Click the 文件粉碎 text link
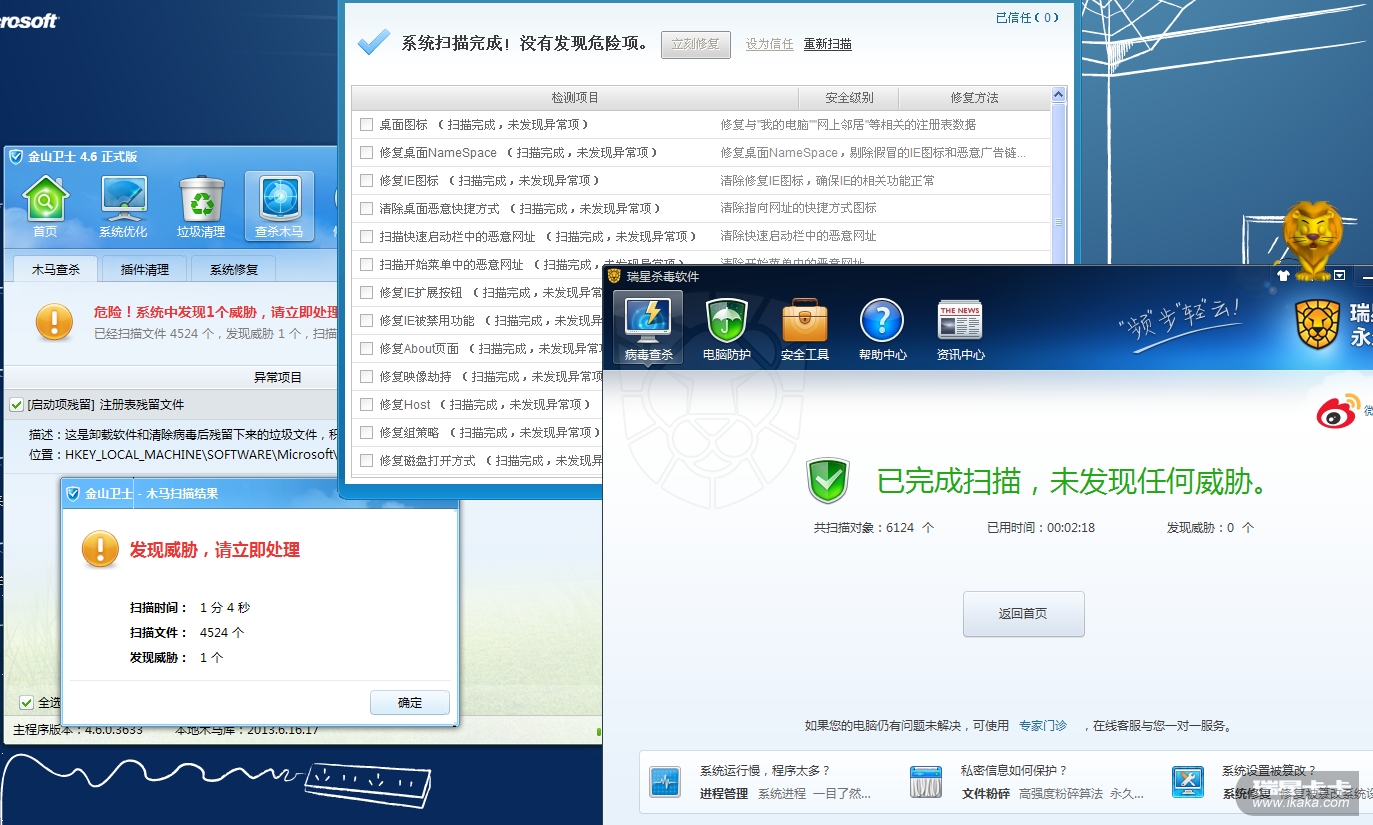The width and height of the screenshot is (1373, 825). [x=986, y=794]
